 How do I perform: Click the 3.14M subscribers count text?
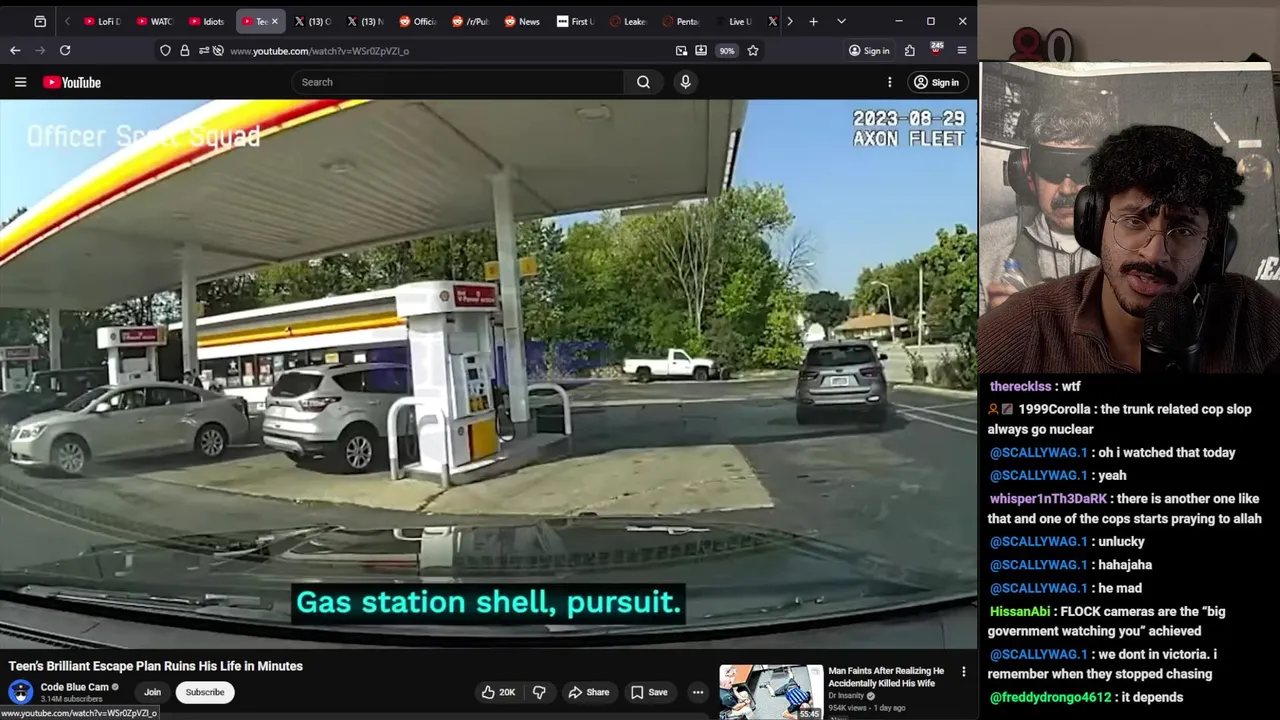pyautogui.click(x=71, y=699)
